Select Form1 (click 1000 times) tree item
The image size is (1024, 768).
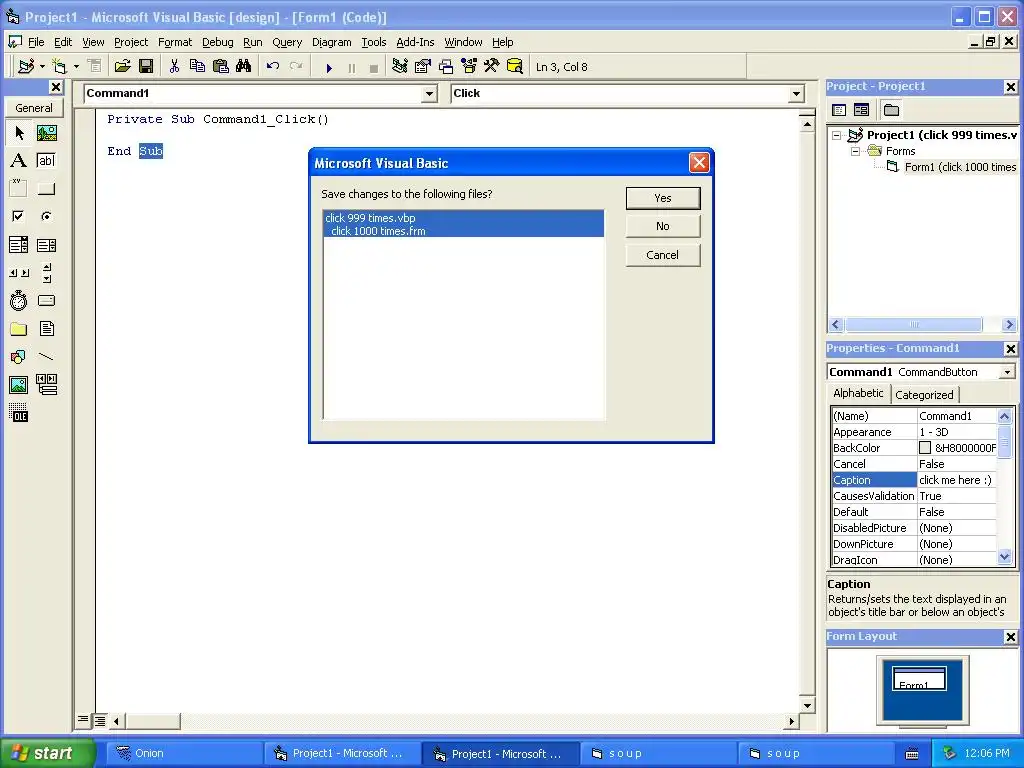(x=960, y=167)
